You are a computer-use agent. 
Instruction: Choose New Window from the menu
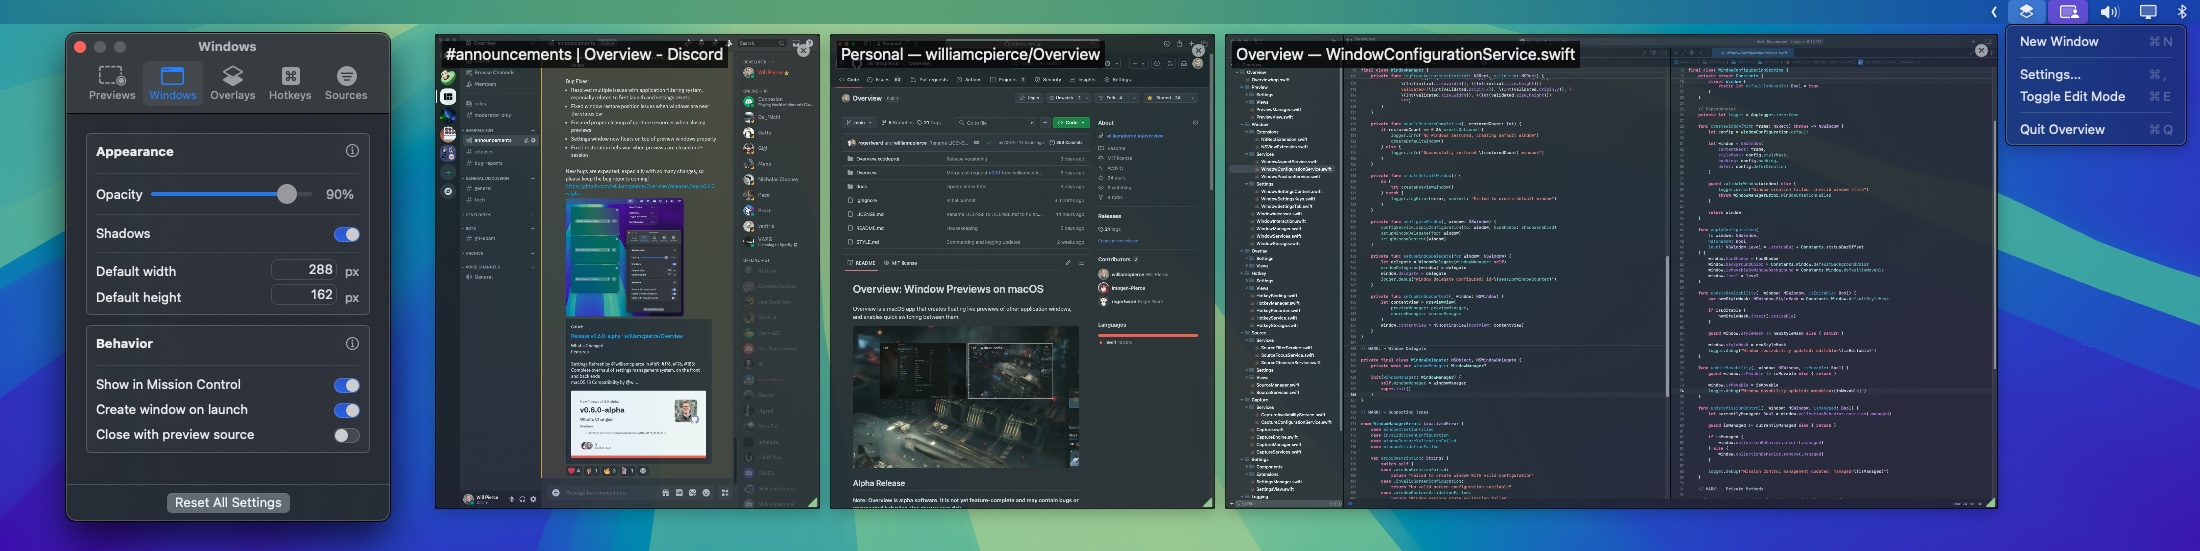pos(2095,42)
